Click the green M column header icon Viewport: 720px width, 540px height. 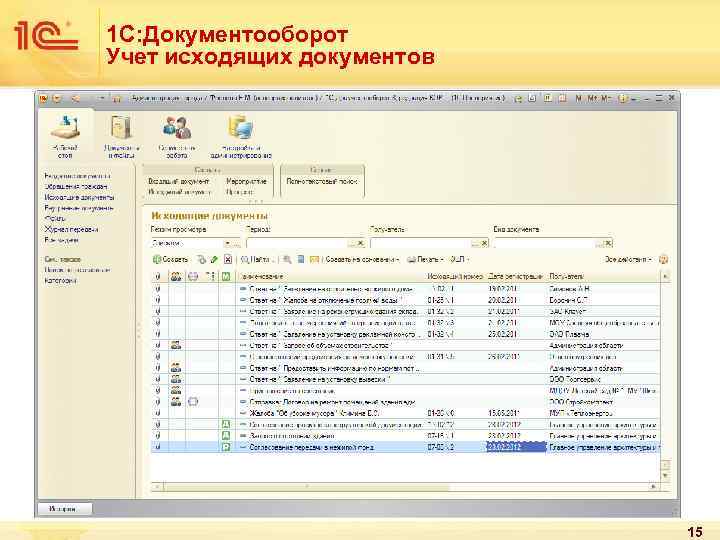(226, 276)
